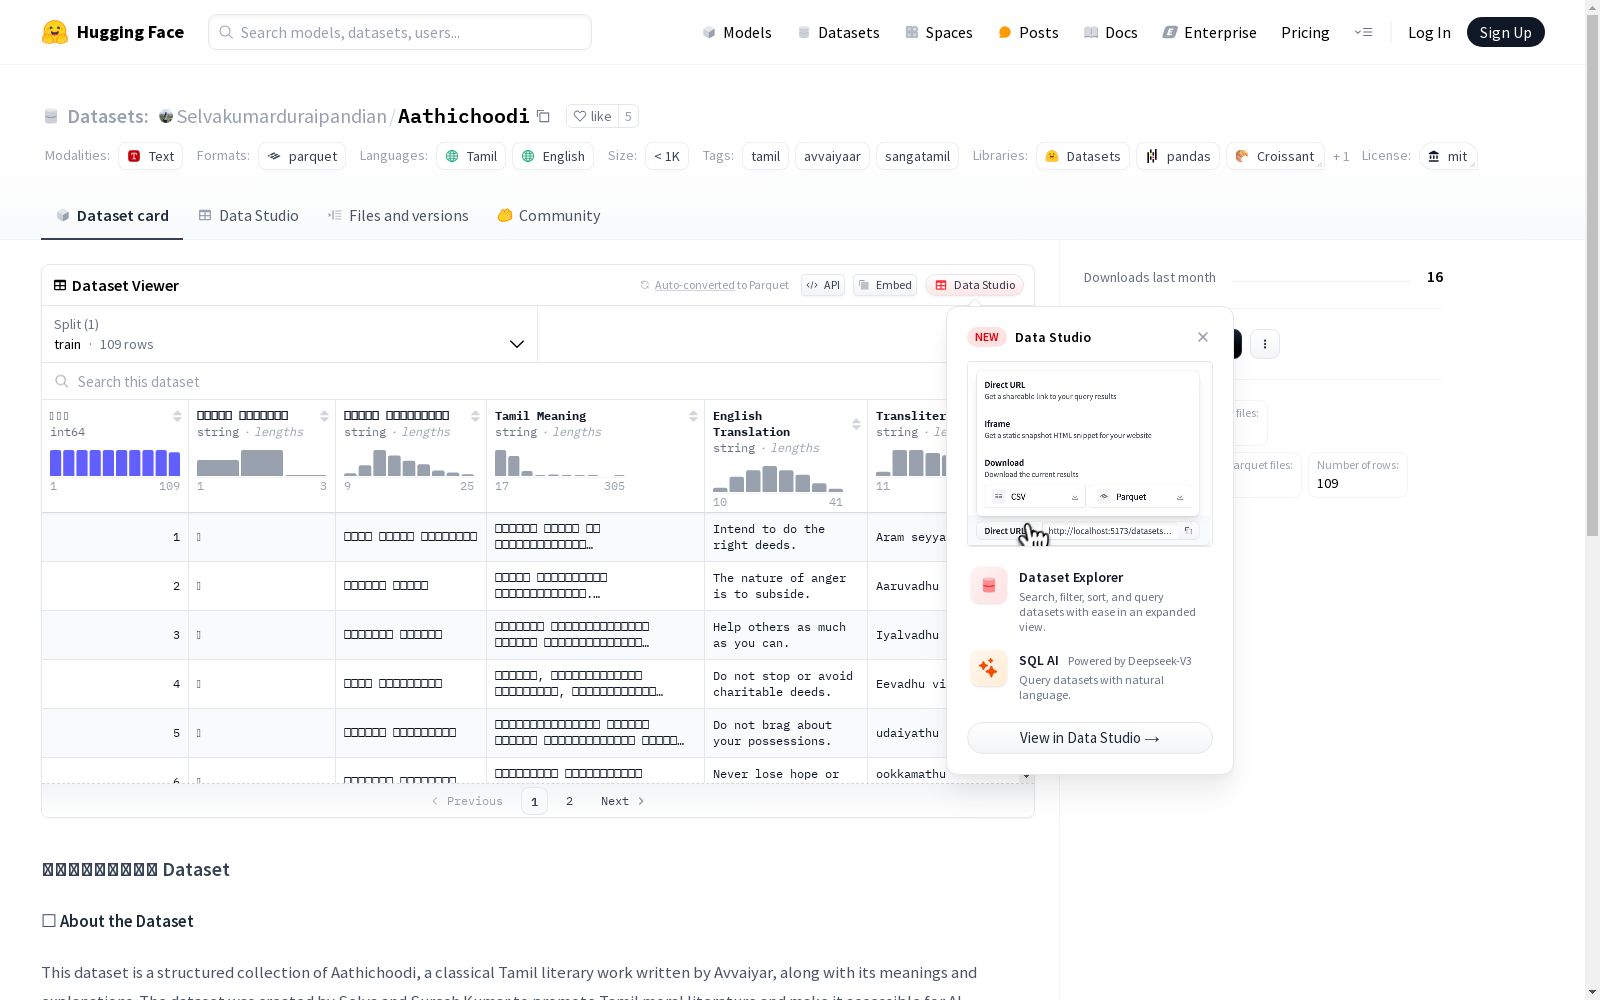Click the Embed button
The image size is (1600, 1000).
click(885, 285)
